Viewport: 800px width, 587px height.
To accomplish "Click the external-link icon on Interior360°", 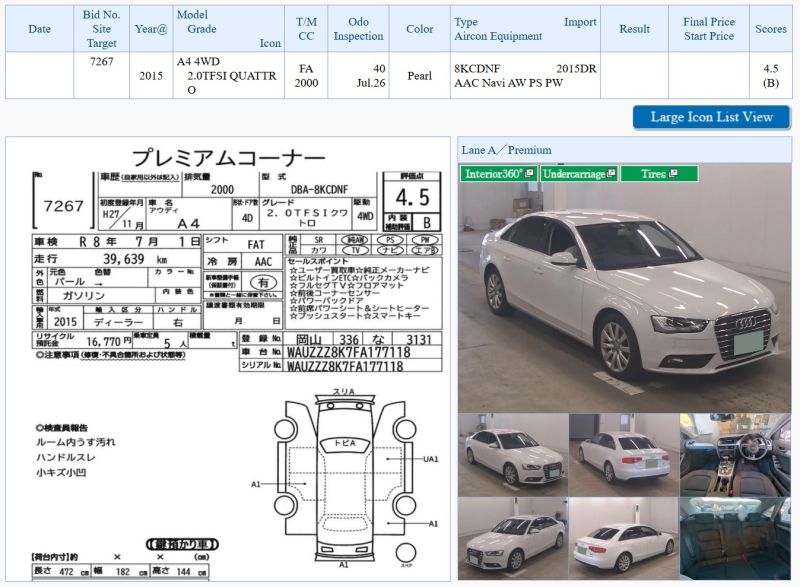I will click(x=529, y=173).
